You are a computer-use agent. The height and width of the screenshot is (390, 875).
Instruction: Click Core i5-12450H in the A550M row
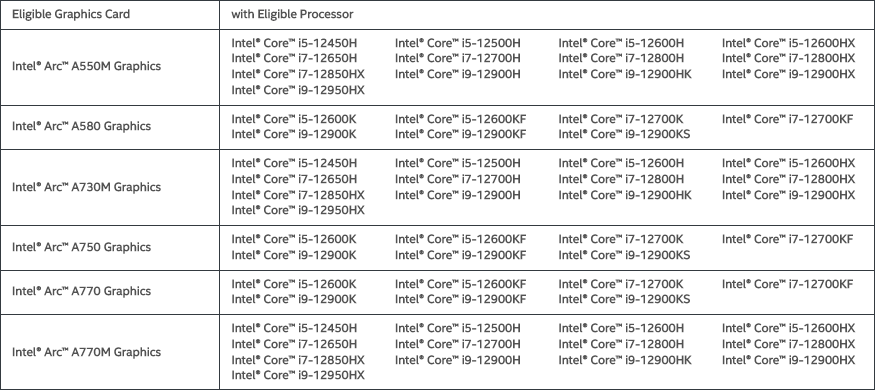[294, 42]
